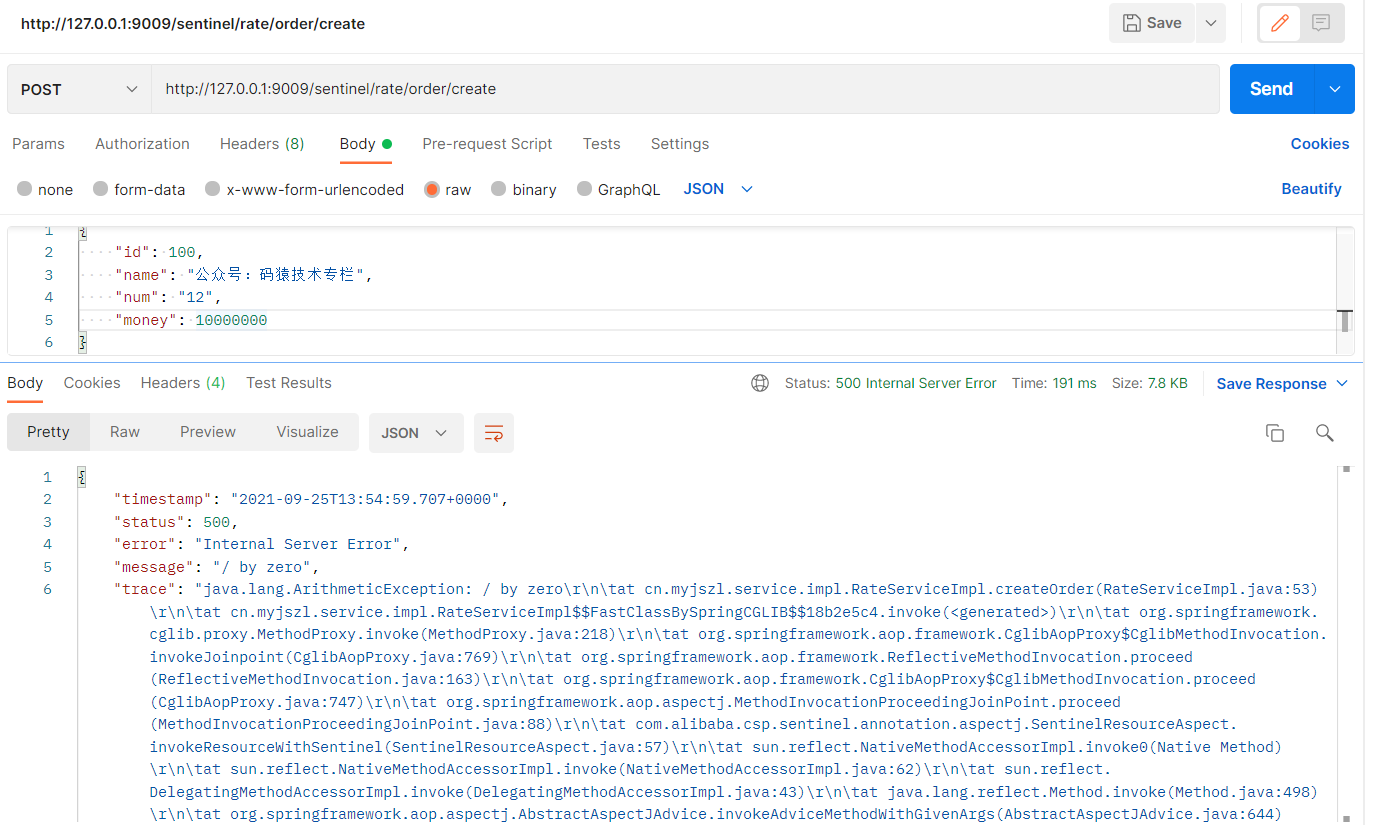The width and height of the screenshot is (1377, 825).
Task: Select the request Body tab
Action: 365,144
